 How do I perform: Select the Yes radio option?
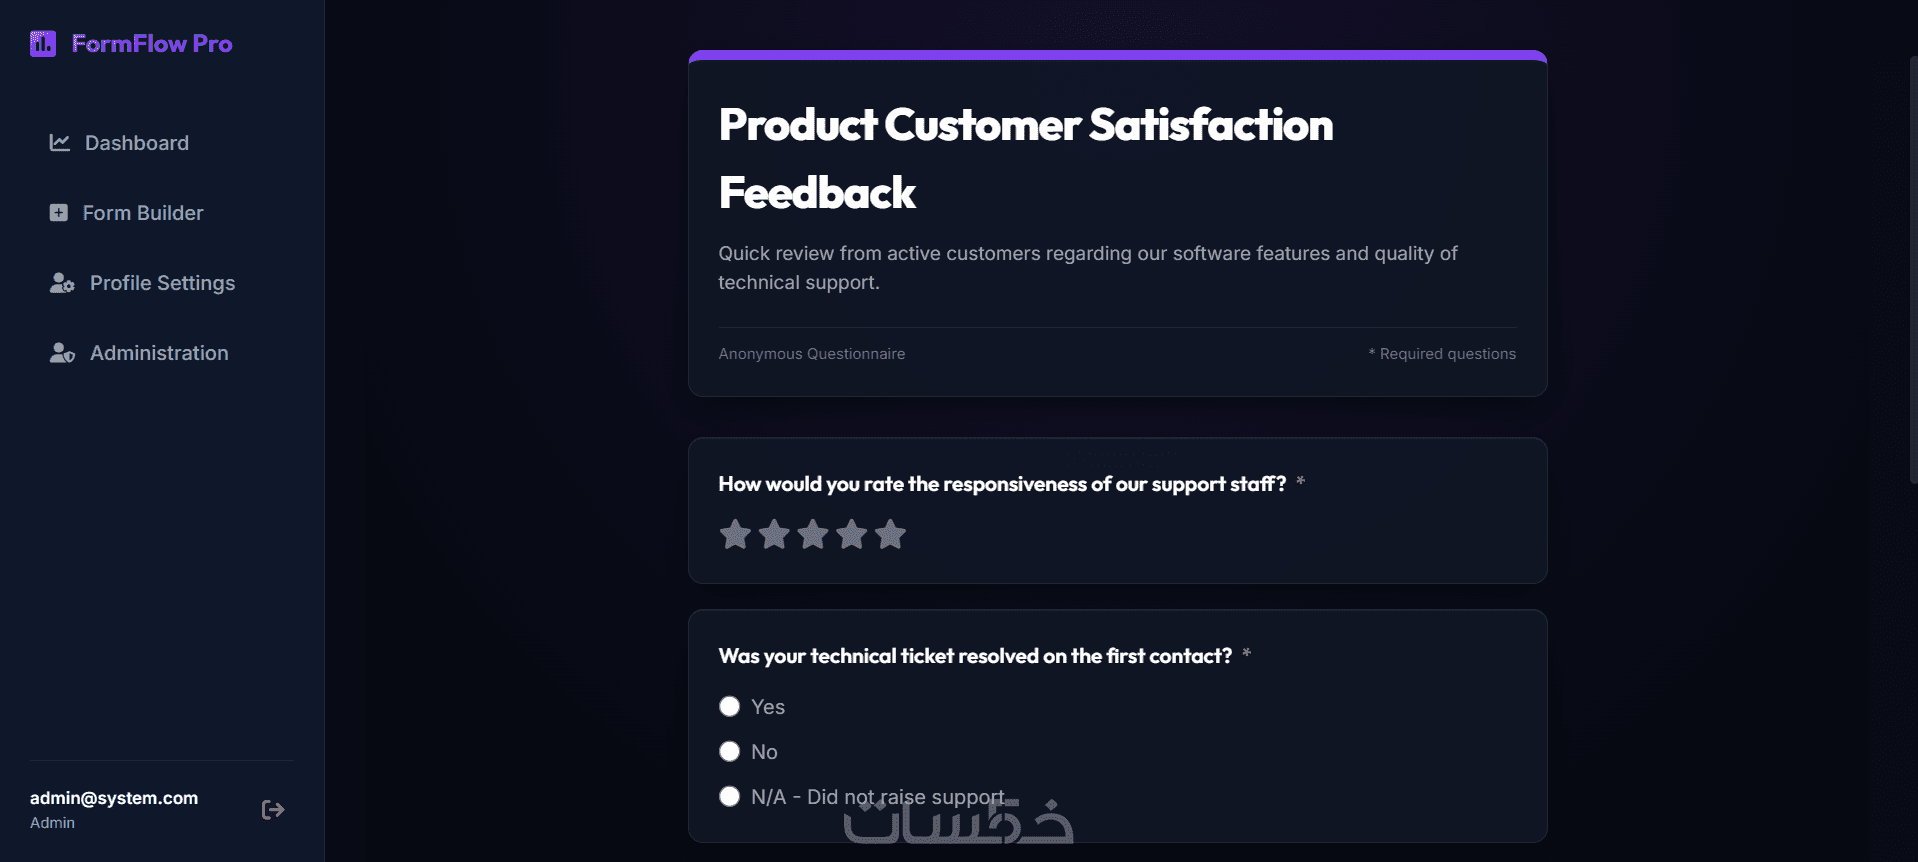pos(730,707)
